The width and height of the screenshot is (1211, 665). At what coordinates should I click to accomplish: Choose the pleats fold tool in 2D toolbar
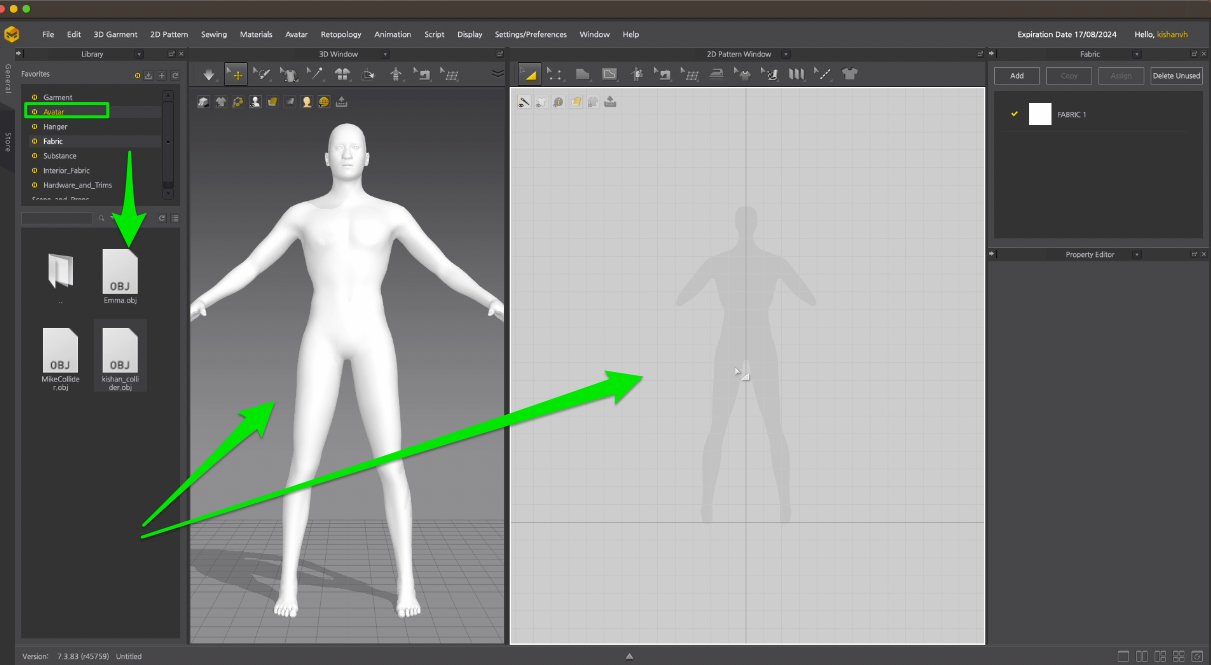797,74
